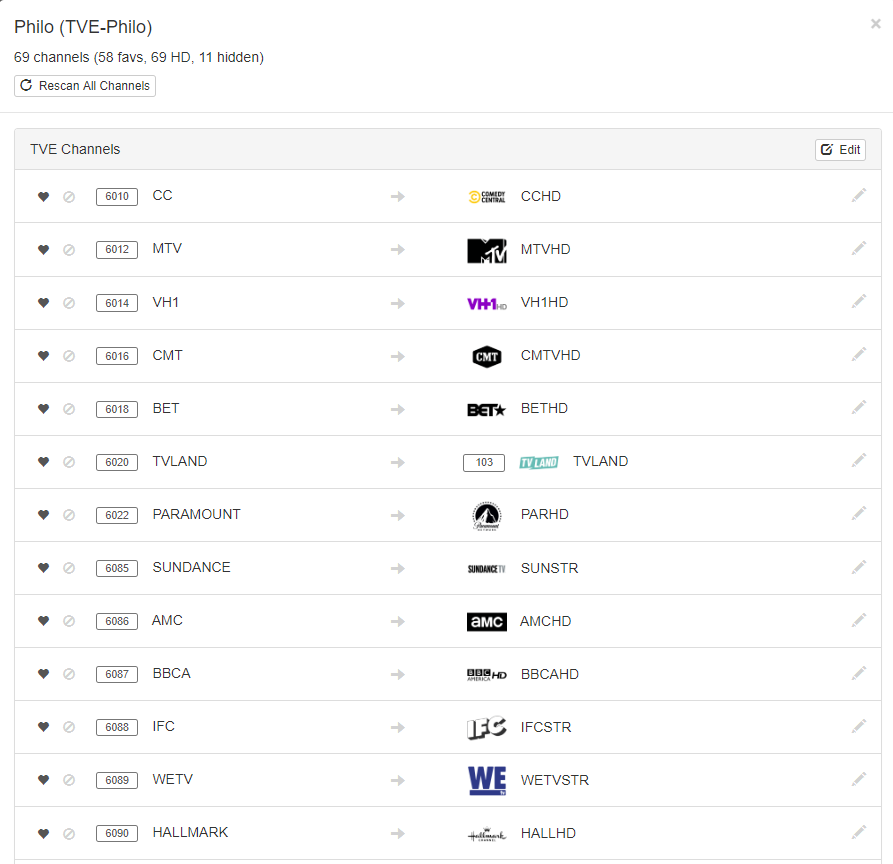Edit the BET channel mapping pencil
The width and height of the screenshot is (893, 864).
[859, 407]
